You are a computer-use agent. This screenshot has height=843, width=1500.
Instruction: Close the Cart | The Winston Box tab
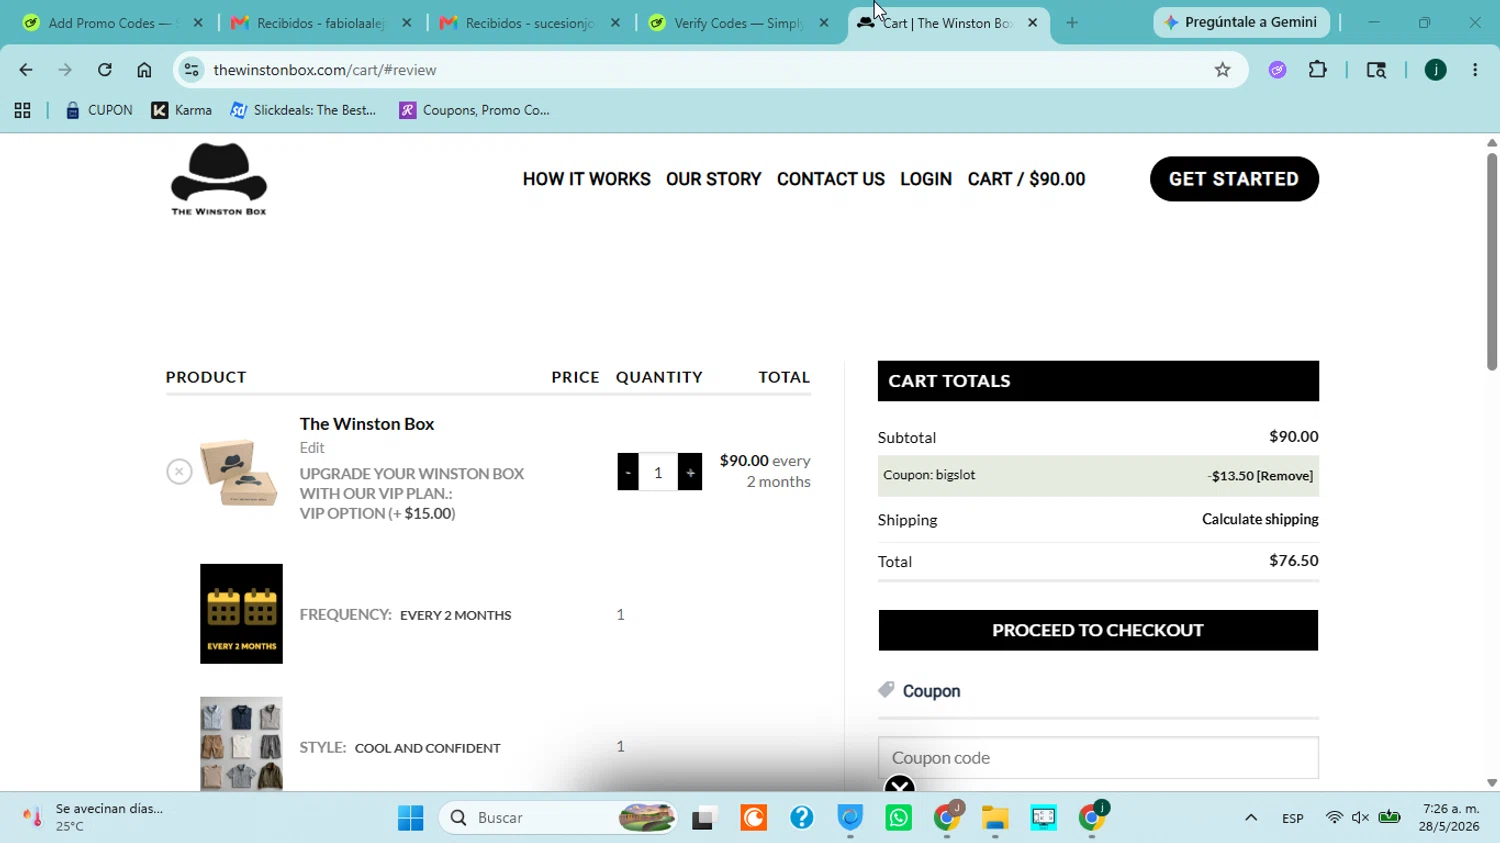click(x=1033, y=23)
